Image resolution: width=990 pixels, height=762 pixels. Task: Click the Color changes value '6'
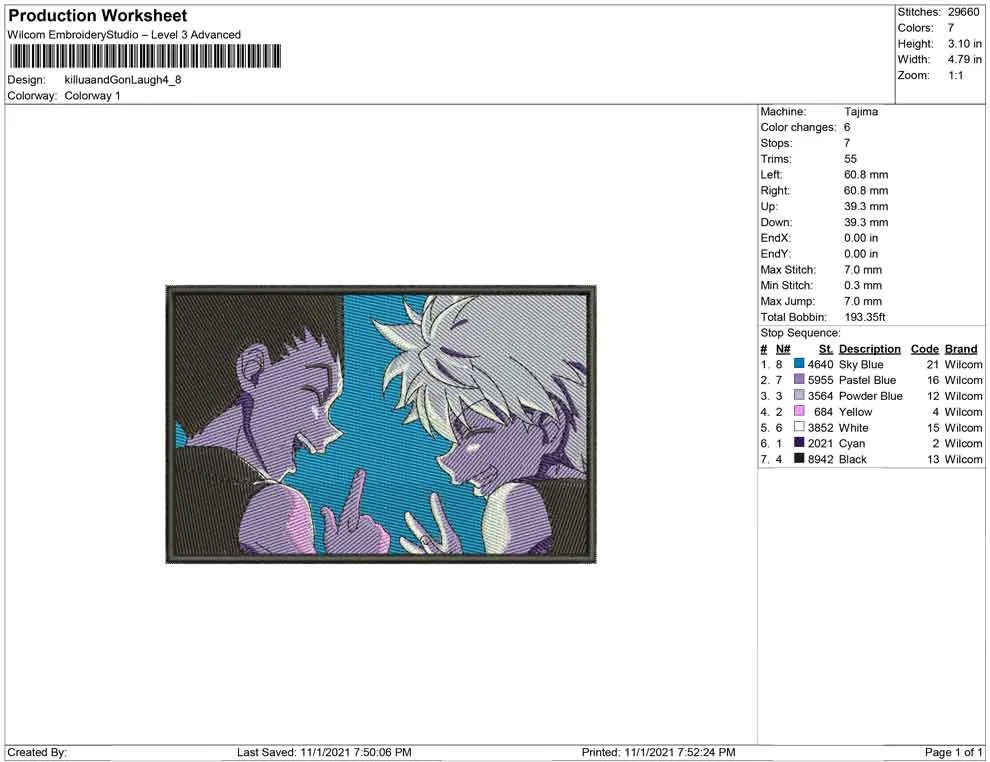point(847,128)
